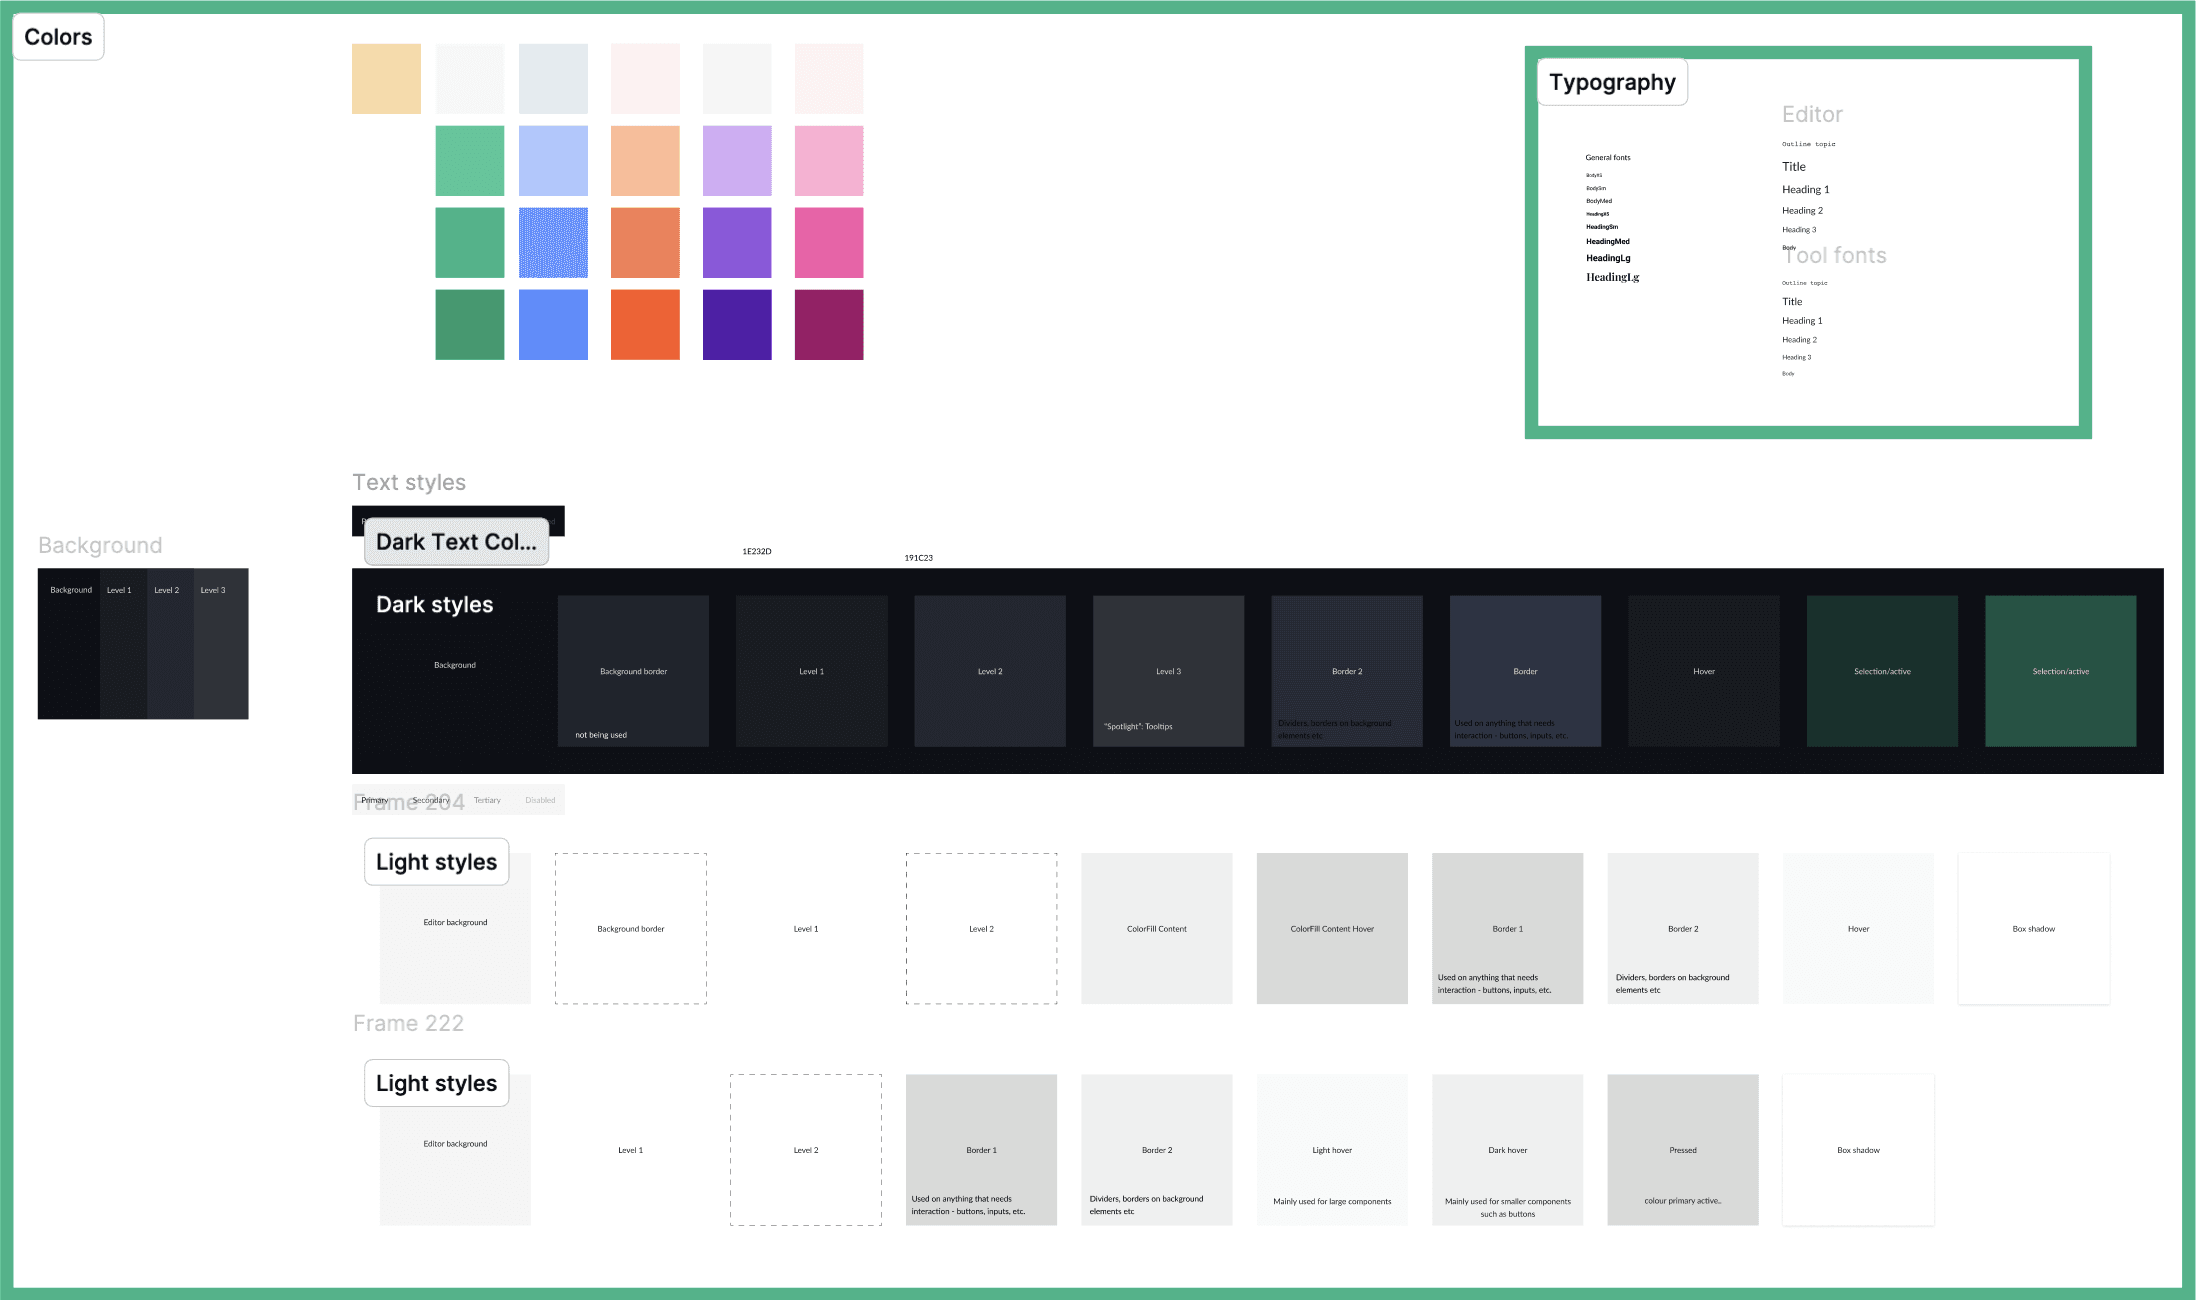Select dark Background border tile
This screenshot has height=1300, width=2196.
click(633, 671)
